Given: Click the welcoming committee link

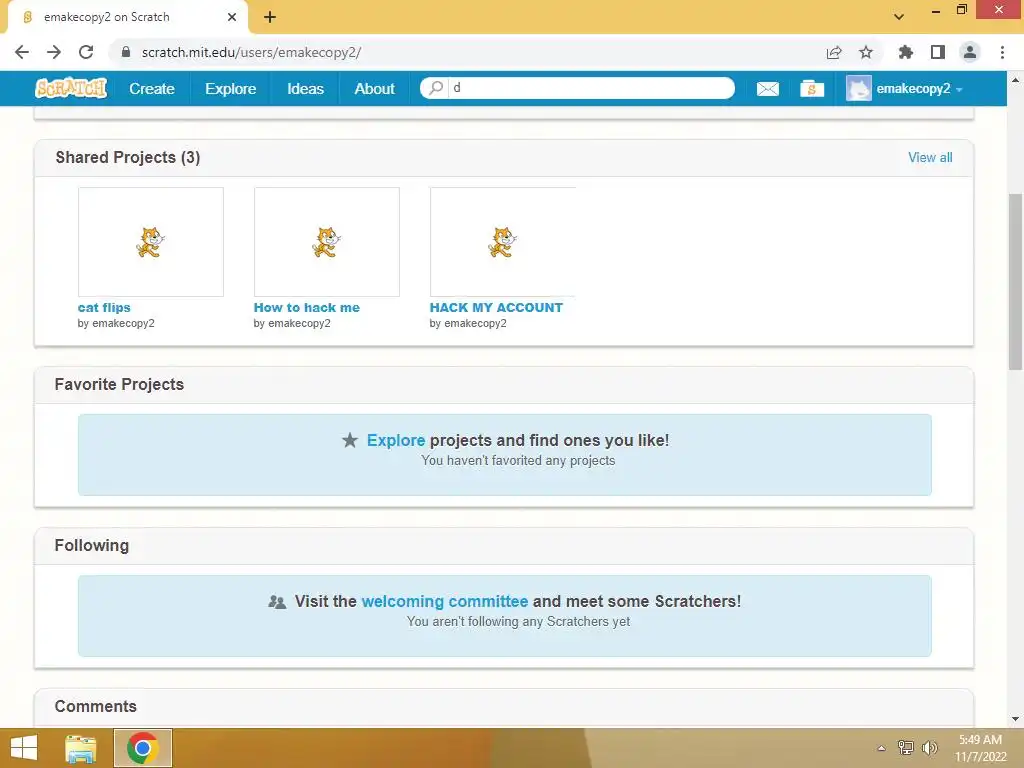Looking at the screenshot, I should point(445,601).
